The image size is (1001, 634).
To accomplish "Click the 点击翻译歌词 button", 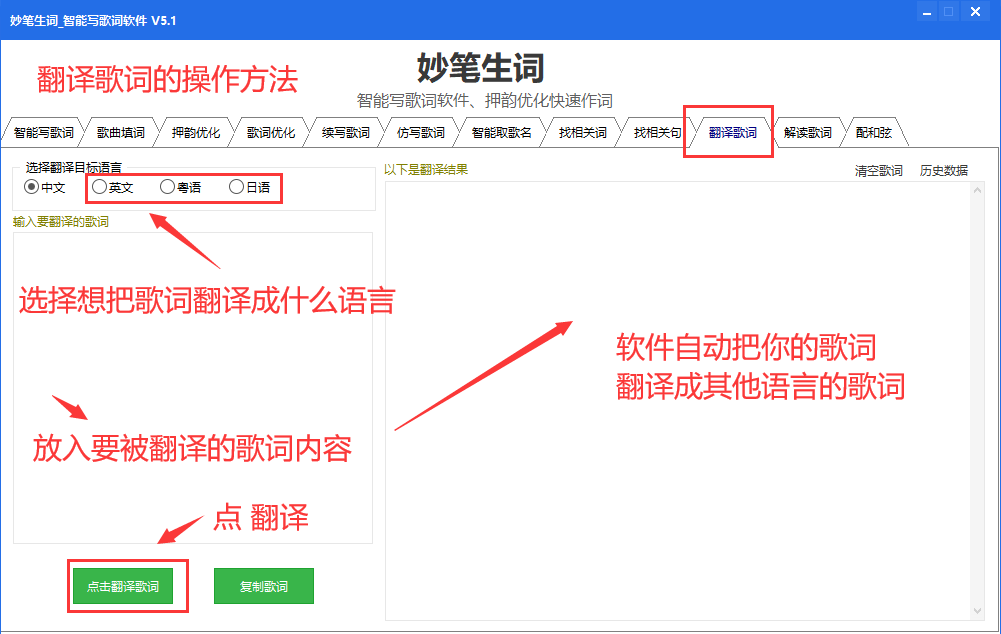I will [123, 586].
